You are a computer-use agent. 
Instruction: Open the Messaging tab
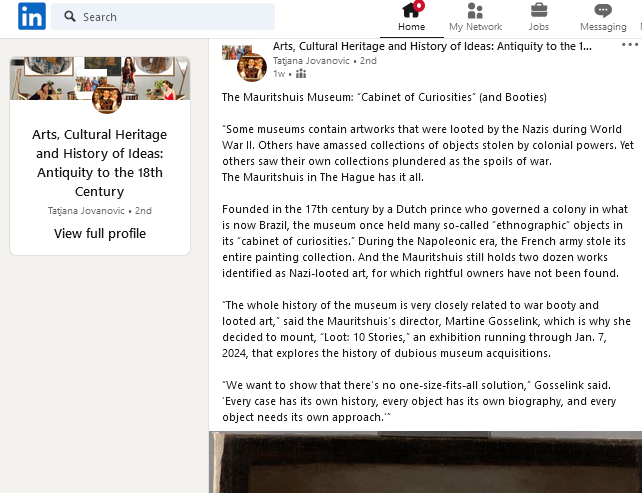pos(603,17)
